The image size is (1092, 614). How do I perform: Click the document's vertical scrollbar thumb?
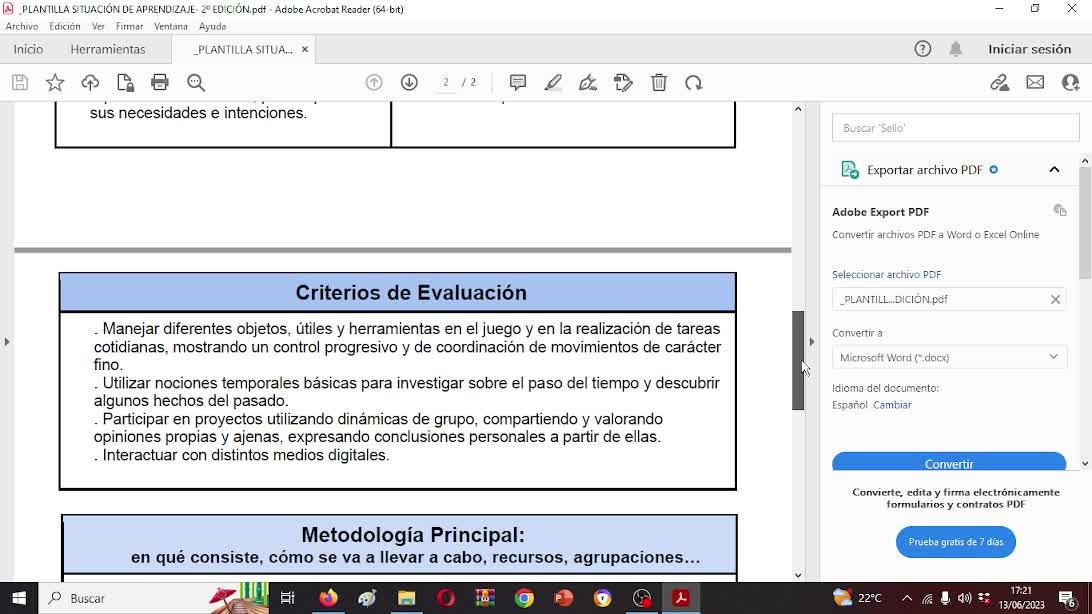coord(798,360)
